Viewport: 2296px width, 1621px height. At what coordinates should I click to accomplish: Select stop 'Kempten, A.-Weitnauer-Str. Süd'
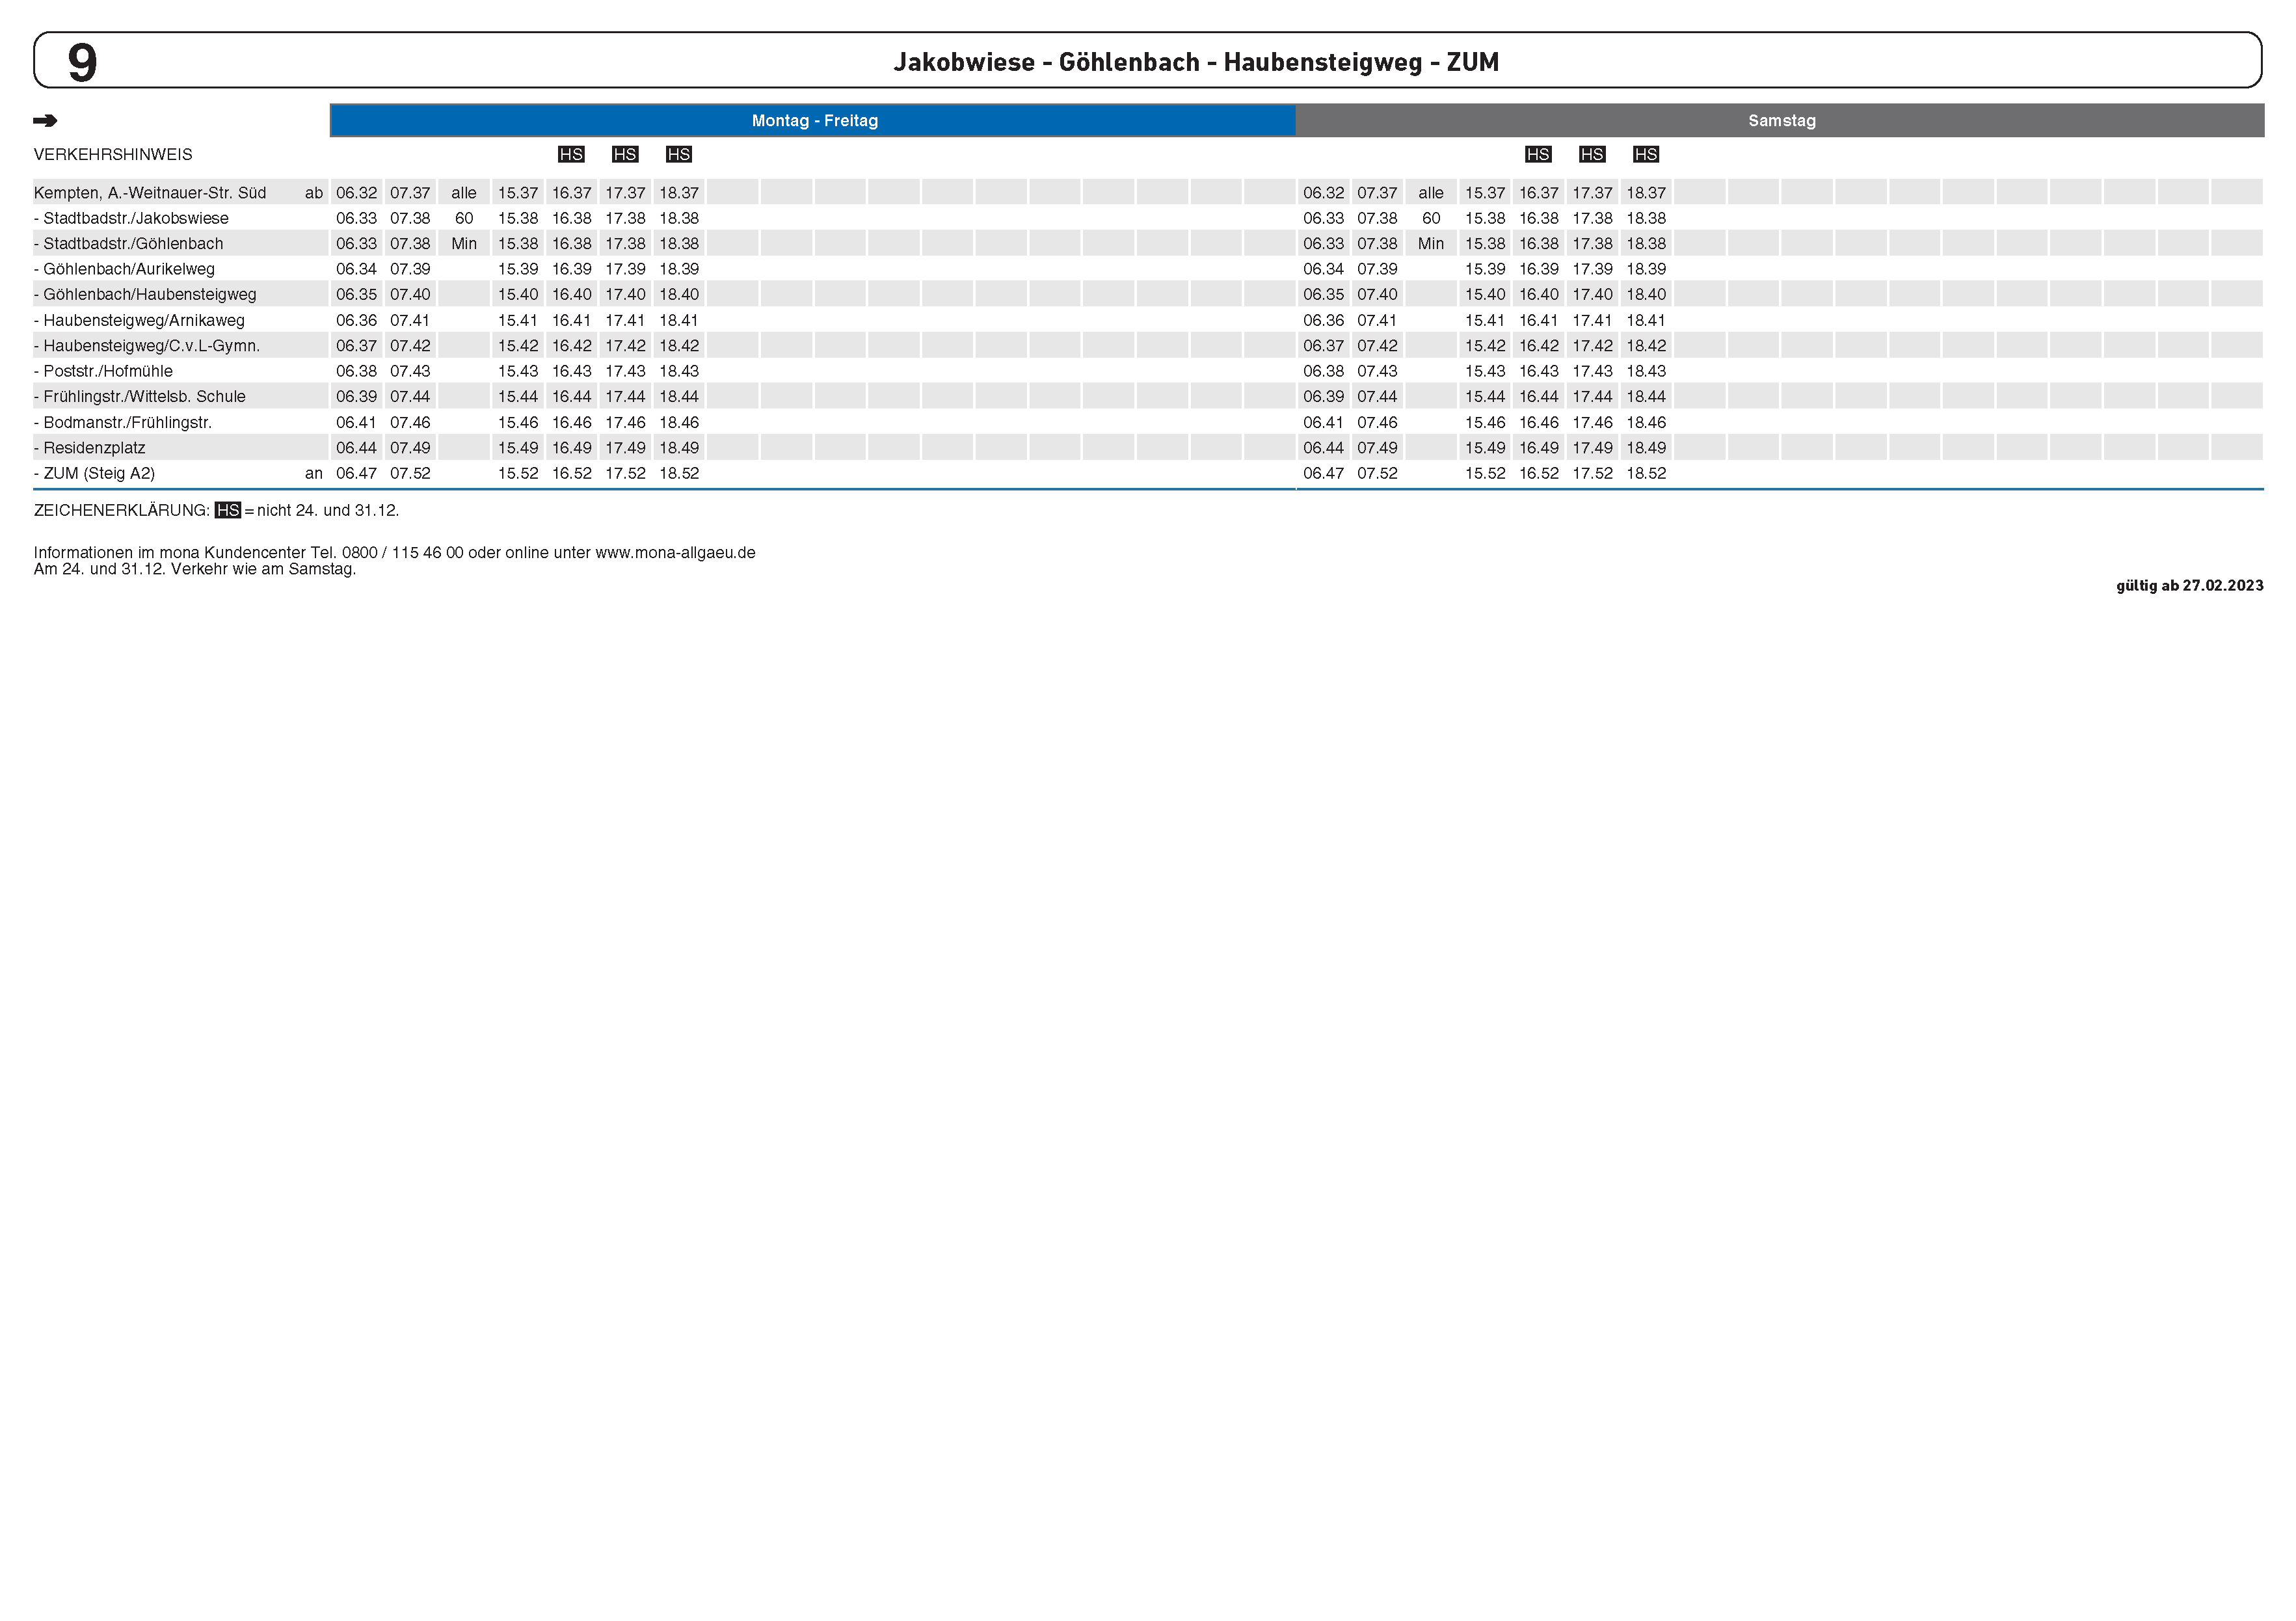pos(150,193)
